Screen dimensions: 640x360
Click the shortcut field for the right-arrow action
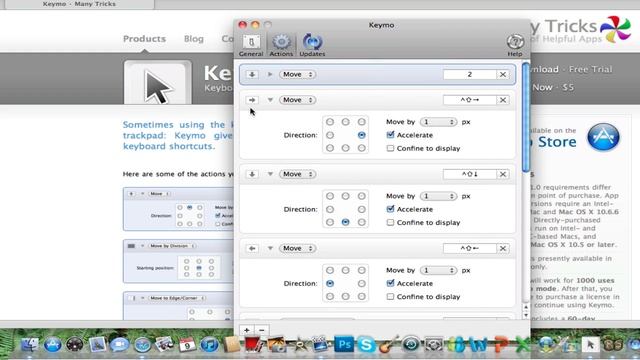pyautogui.click(x=469, y=100)
